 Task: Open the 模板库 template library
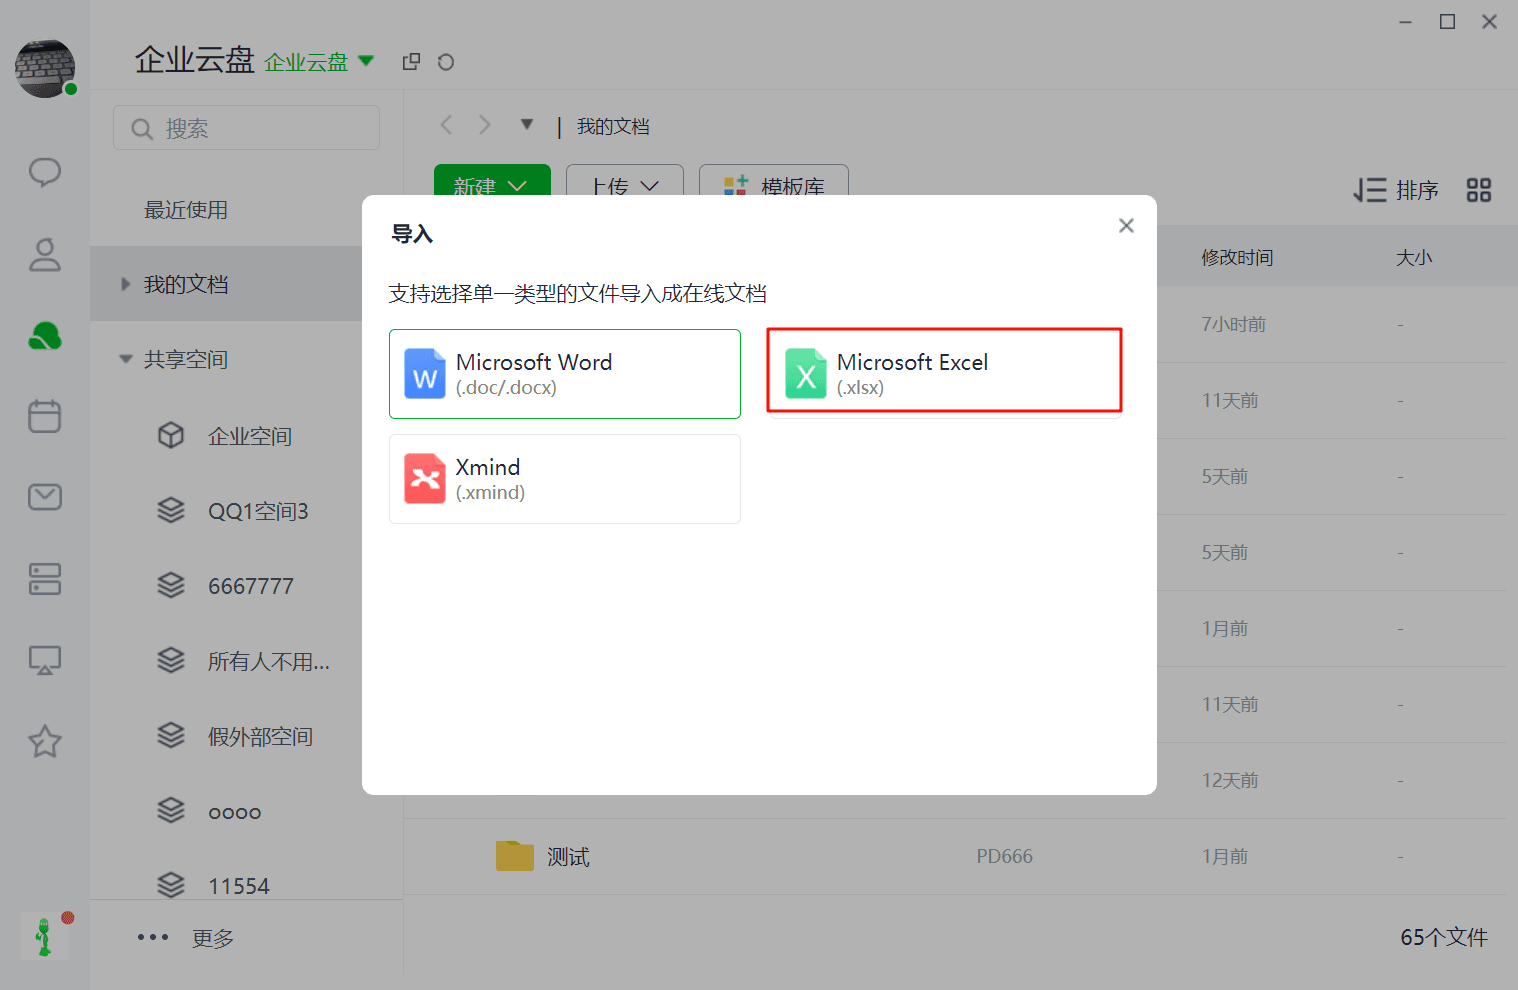click(774, 181)
